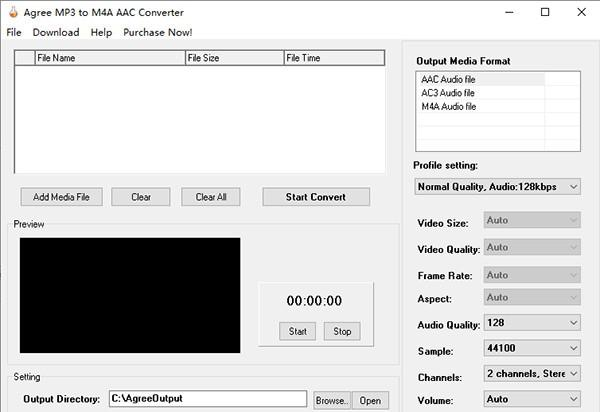Viewport: 600px width, 412px height.
Task: Expand the Profile setting dropdown
Action: tap(497, 187)
